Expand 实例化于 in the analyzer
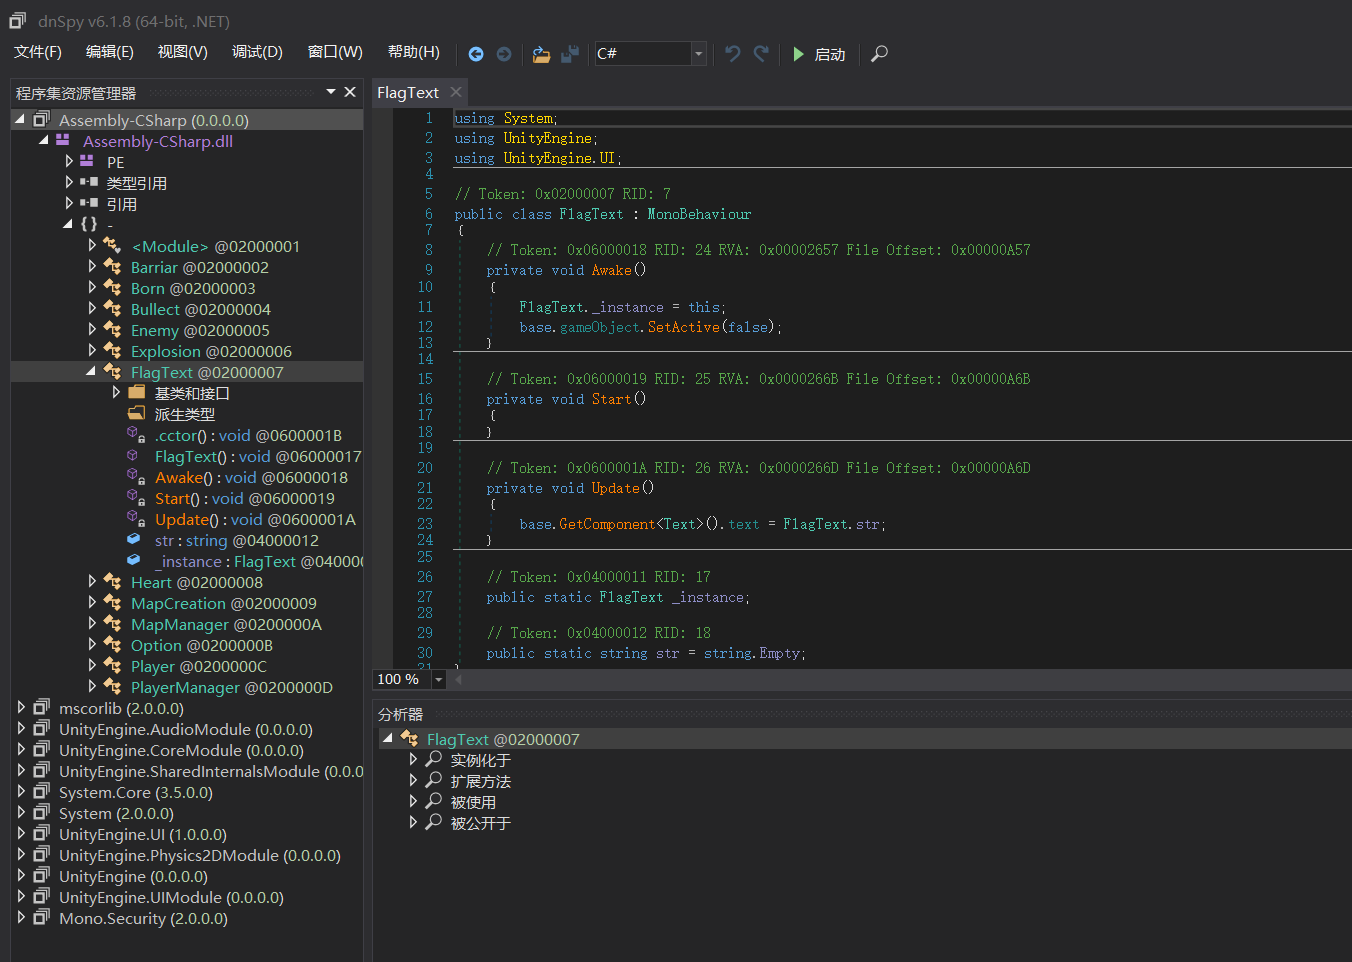 pyautogui.click(x=413, y=760)
